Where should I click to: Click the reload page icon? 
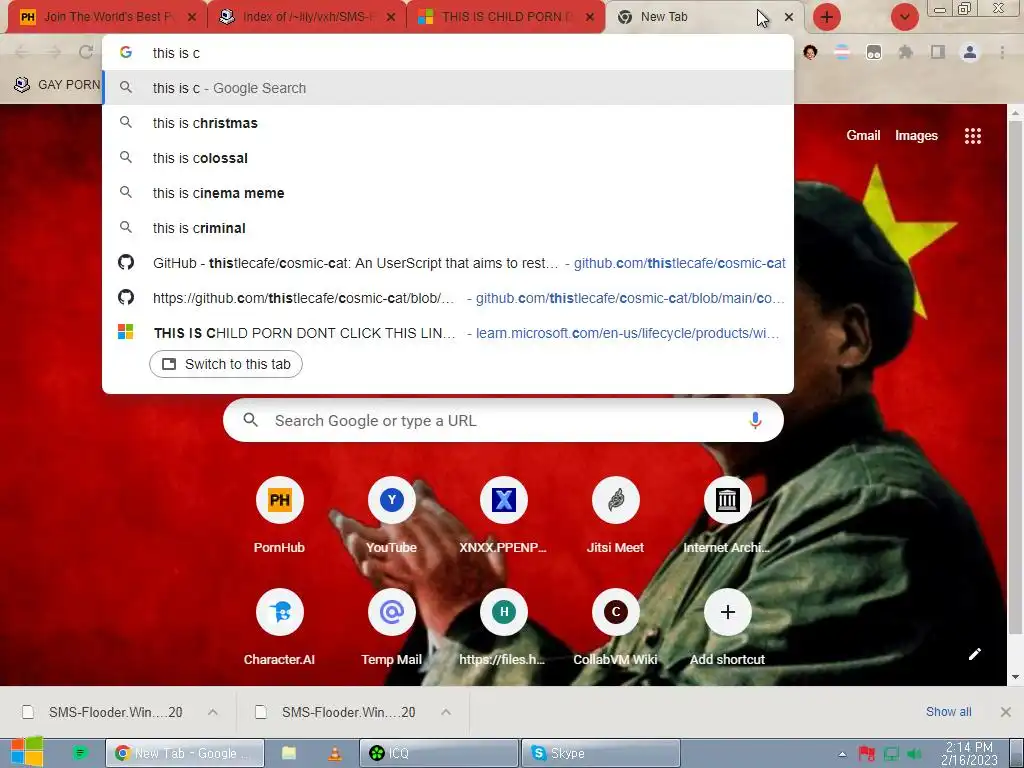coord(86,52)
